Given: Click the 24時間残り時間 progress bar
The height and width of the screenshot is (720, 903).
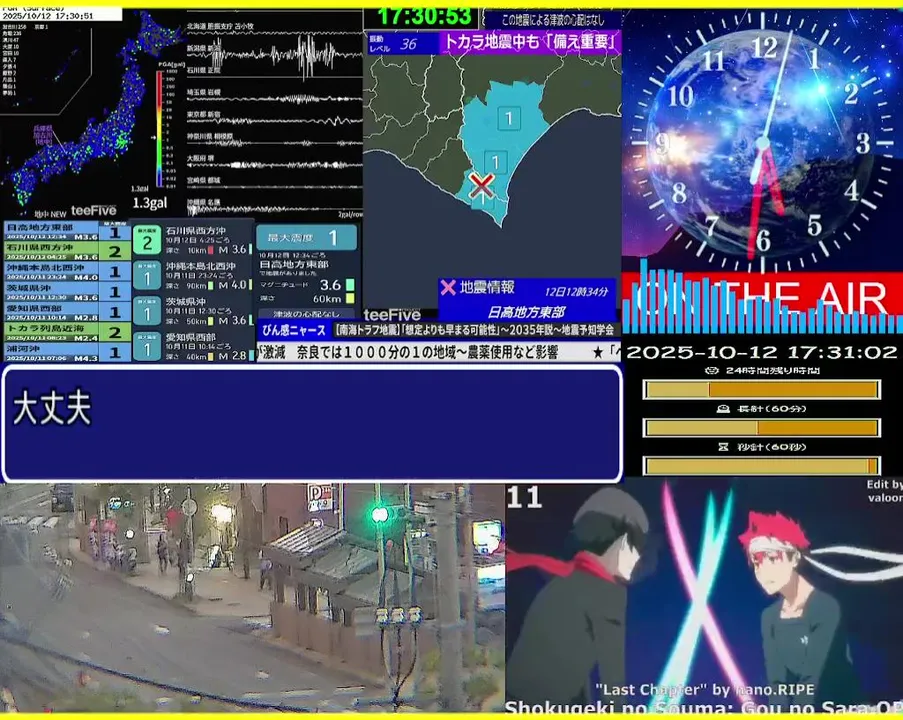Looking at the screenshot, I should point(761,390).
